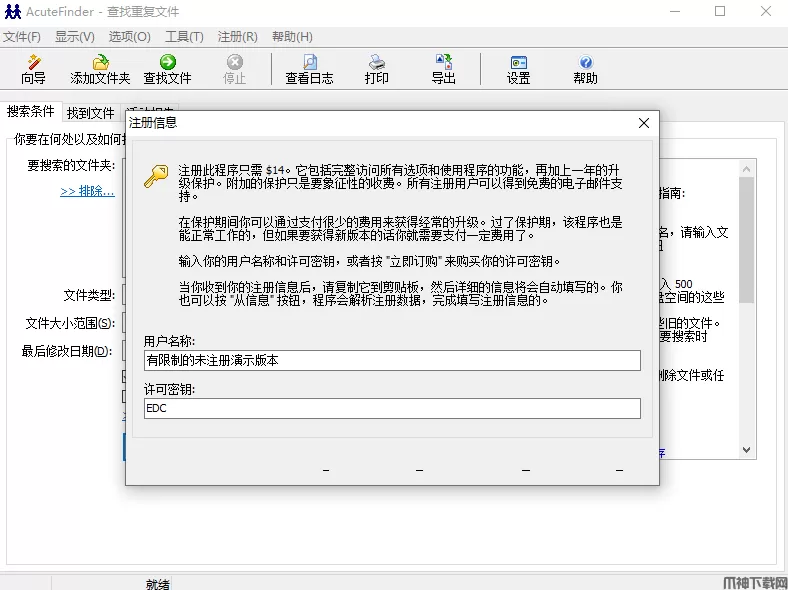Click the ">> 排除..." link
The width and height of the screenshot is (788, 590).
click(87, 191)
